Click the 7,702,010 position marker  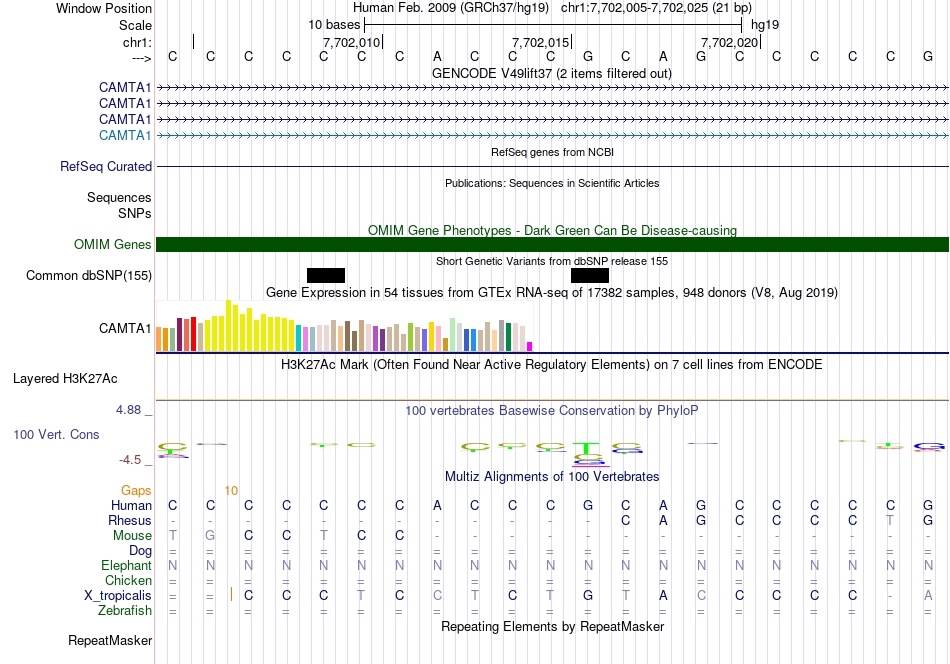(351, 42)
